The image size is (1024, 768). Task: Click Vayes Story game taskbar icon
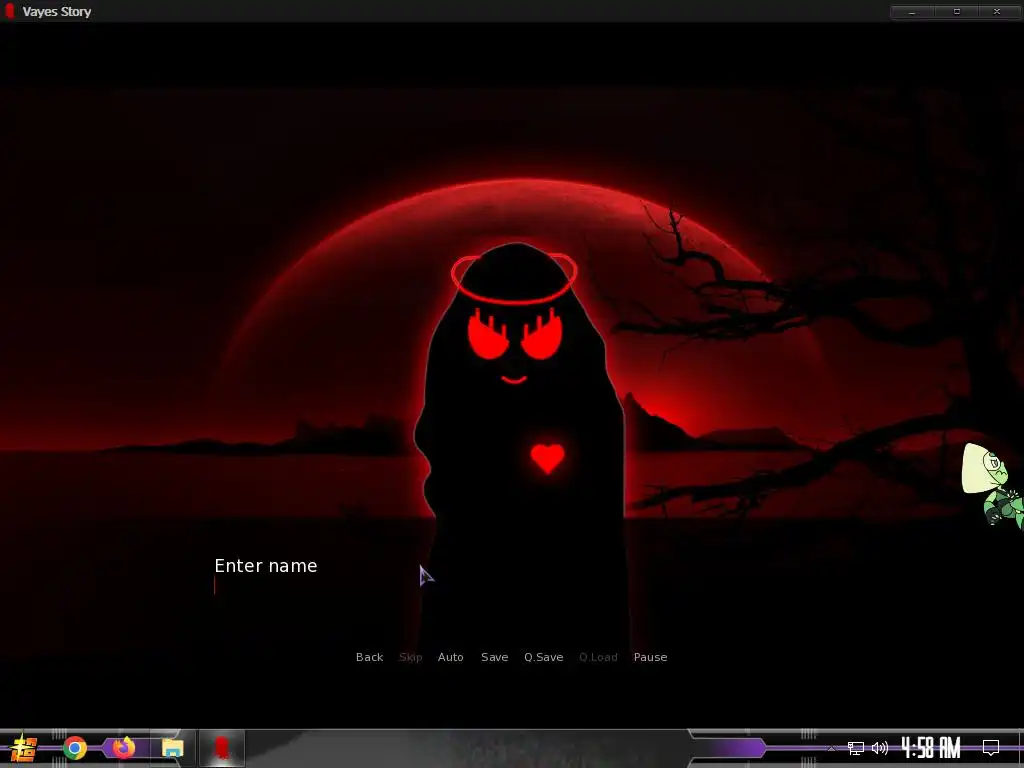222,748
